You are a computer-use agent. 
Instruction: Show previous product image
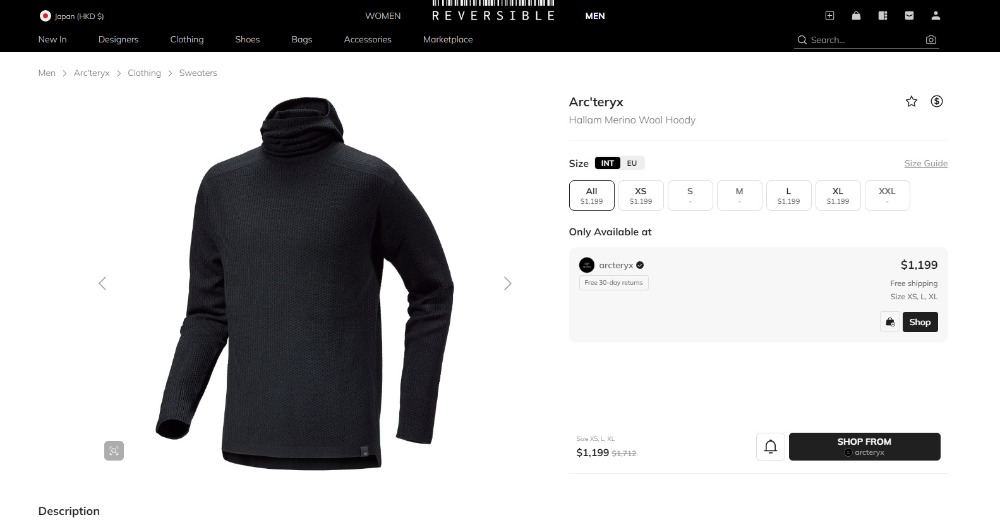tap(102, 283)
